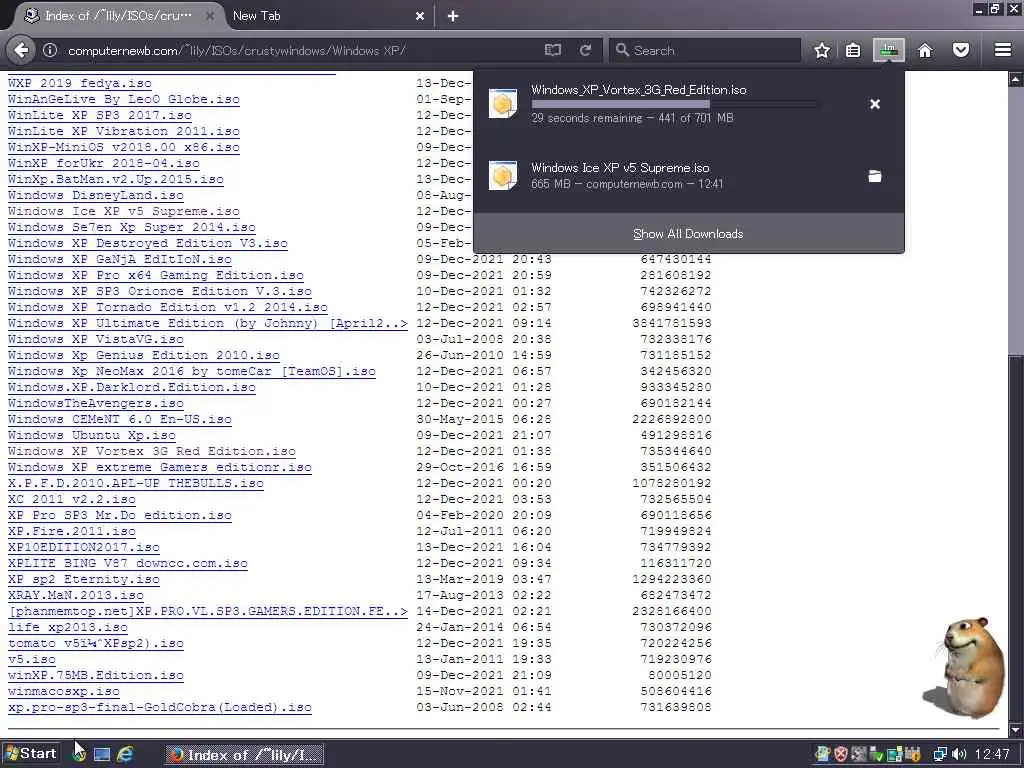
Task: Click the page scrollbar up arrow
Action: 1016,80
